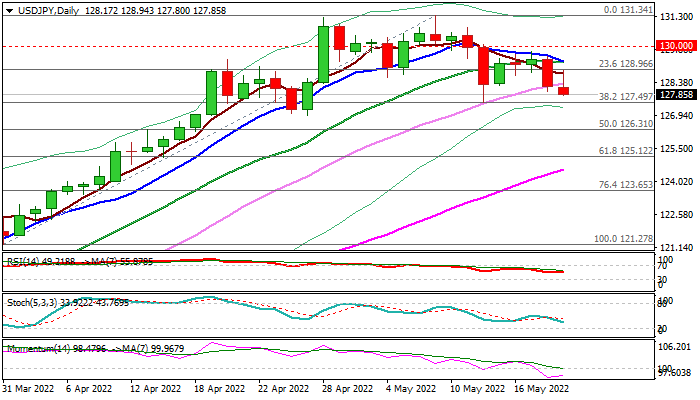Screen dimensions: 700x400
Task: Select the Fibonacci label 38.2 127.497
Action: click(626, 96)
